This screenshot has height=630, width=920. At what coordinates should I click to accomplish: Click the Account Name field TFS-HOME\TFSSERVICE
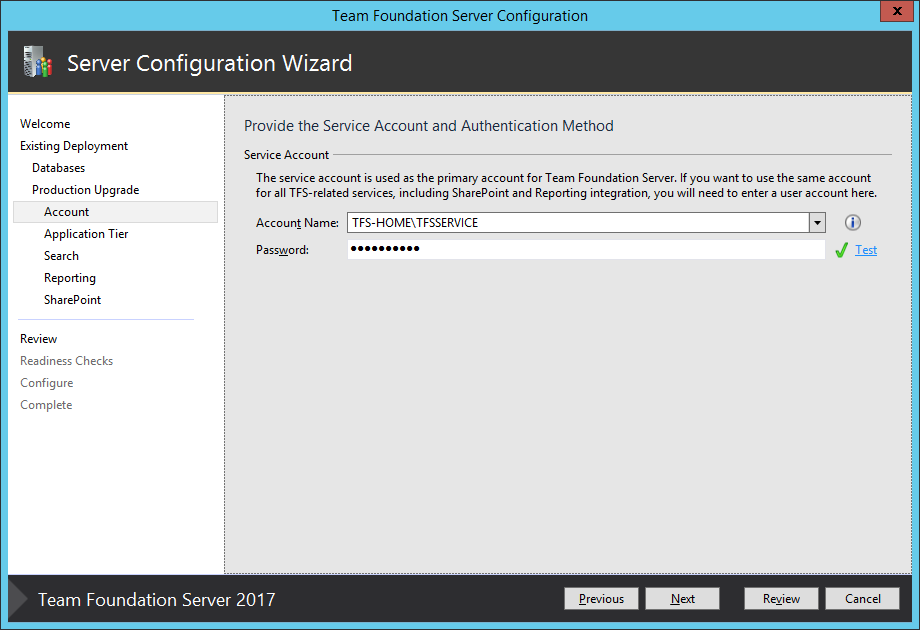[578, 222]
